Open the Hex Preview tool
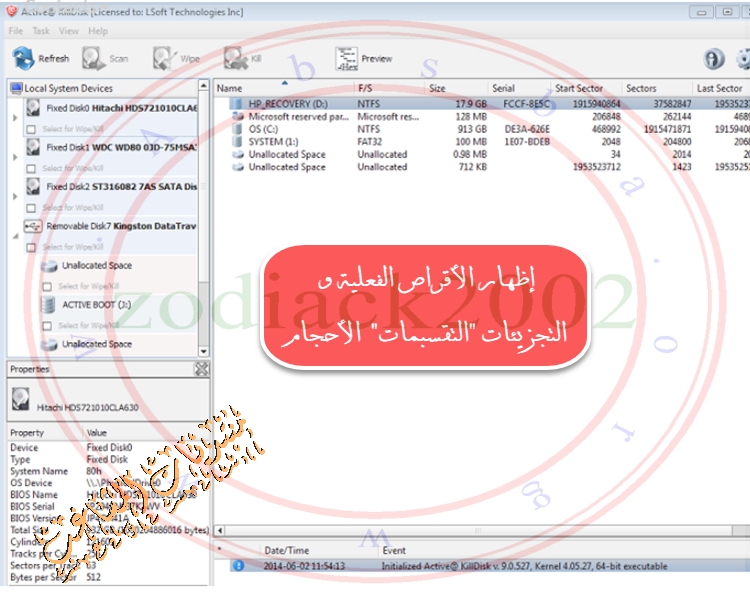Viewport: 750px width, 603px height. (346, 58)
